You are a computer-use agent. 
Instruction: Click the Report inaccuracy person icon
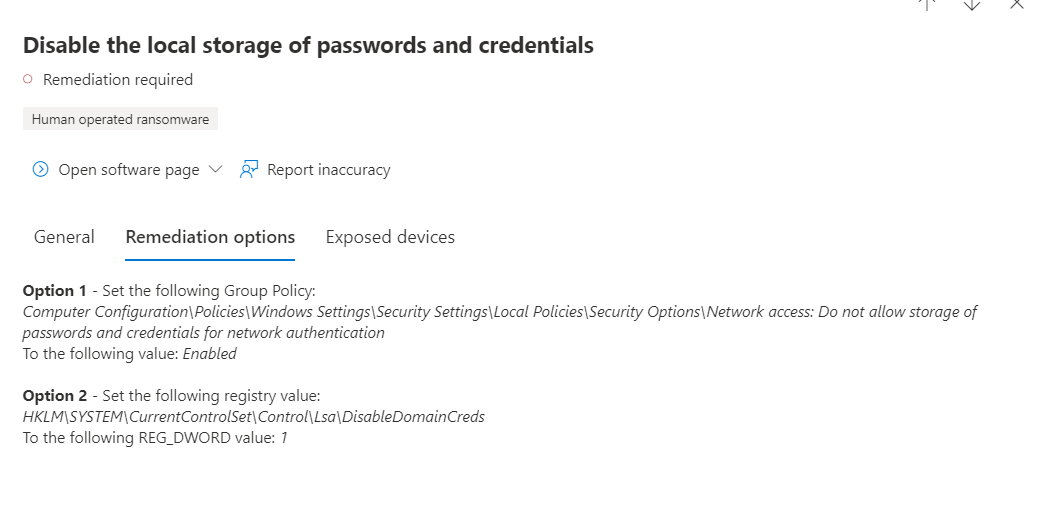248,170
